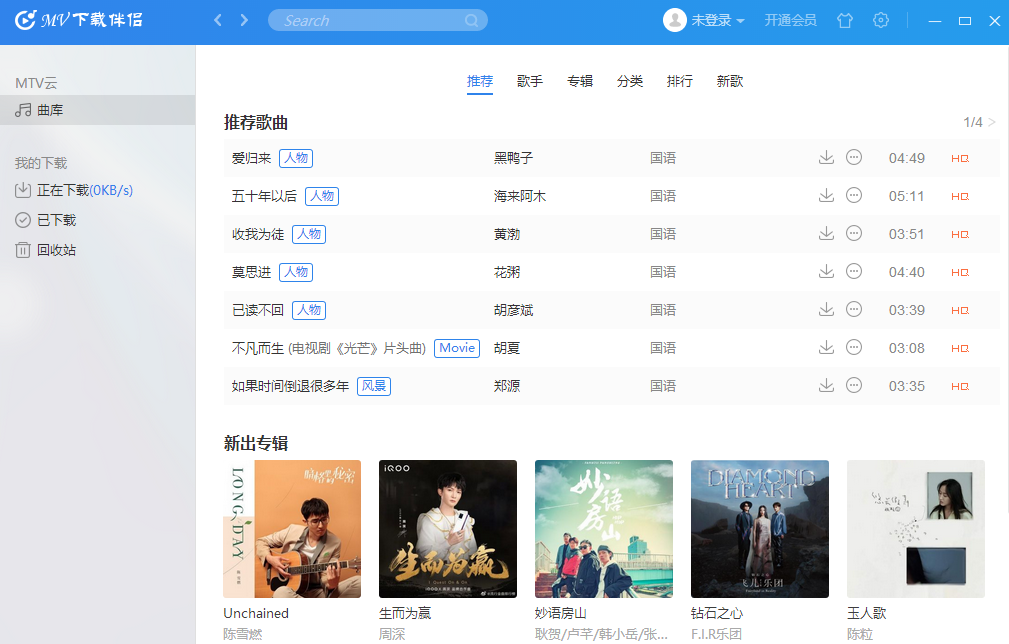Click the MV下载伴侣 logo
1009x644 pixels.
79,20
